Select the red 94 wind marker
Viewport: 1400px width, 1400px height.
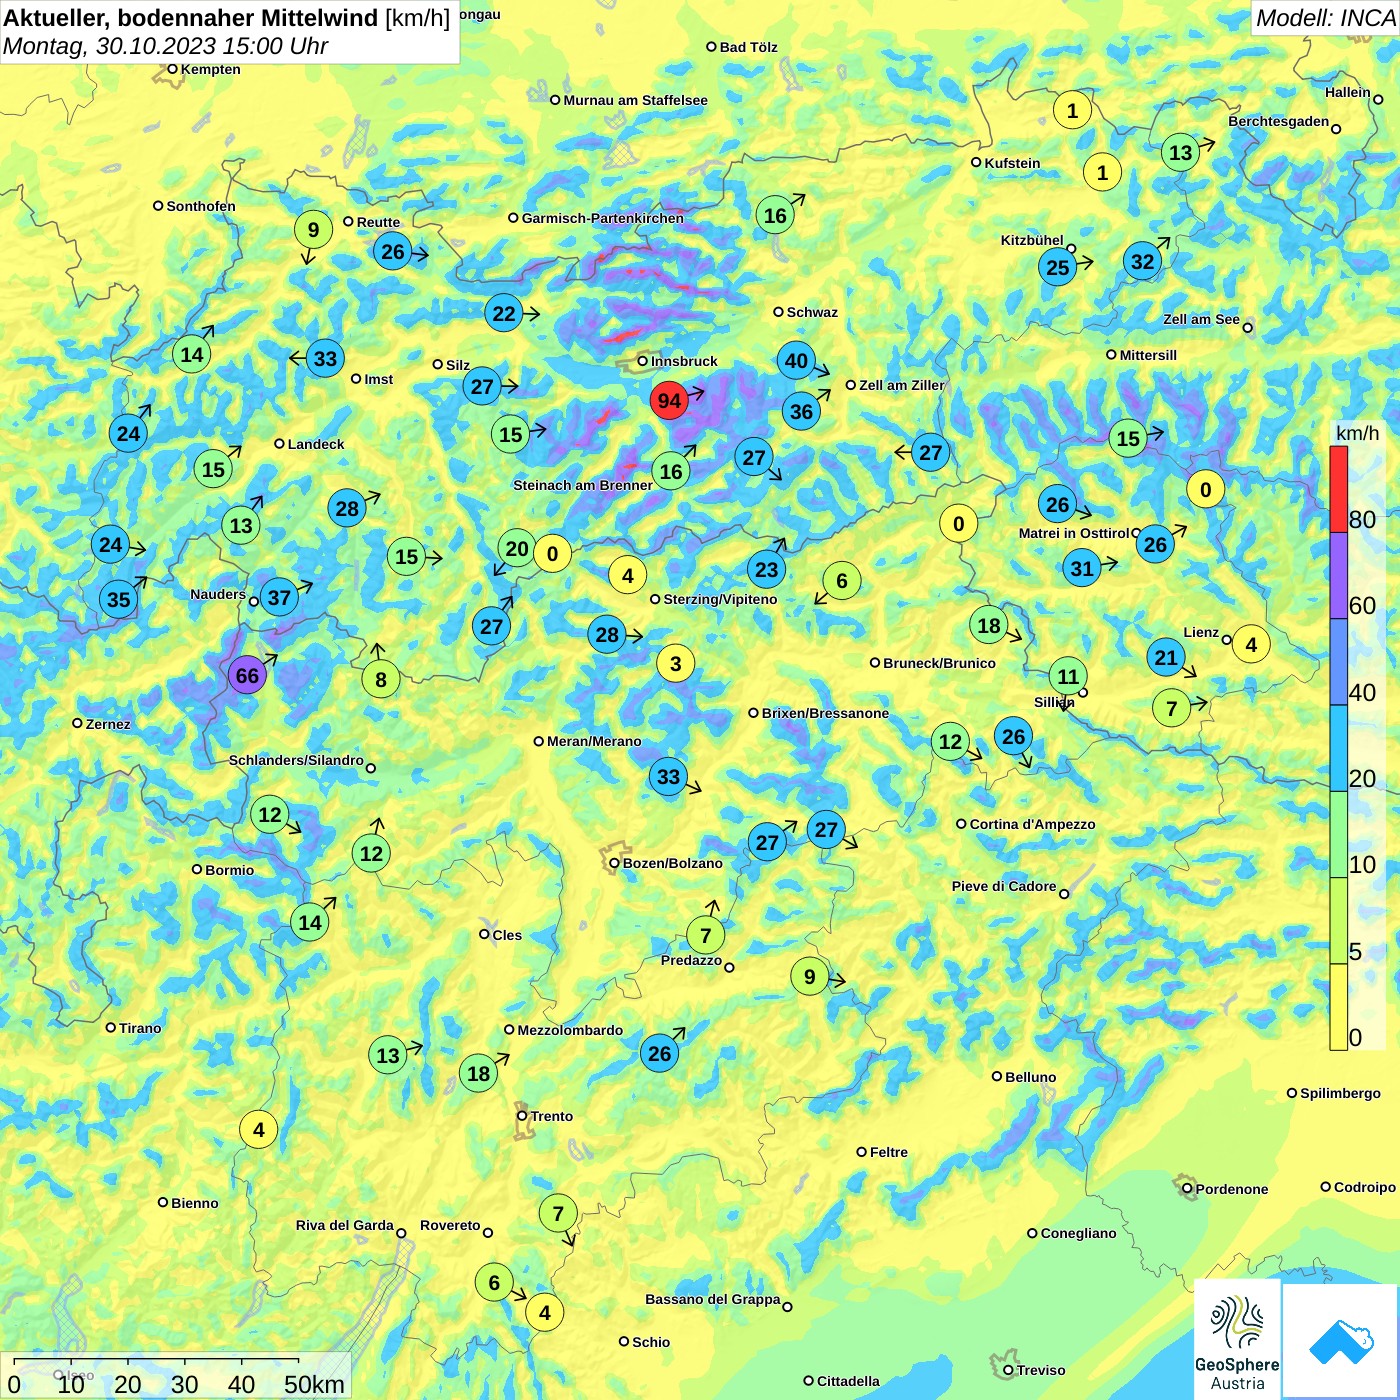[669, 401]
